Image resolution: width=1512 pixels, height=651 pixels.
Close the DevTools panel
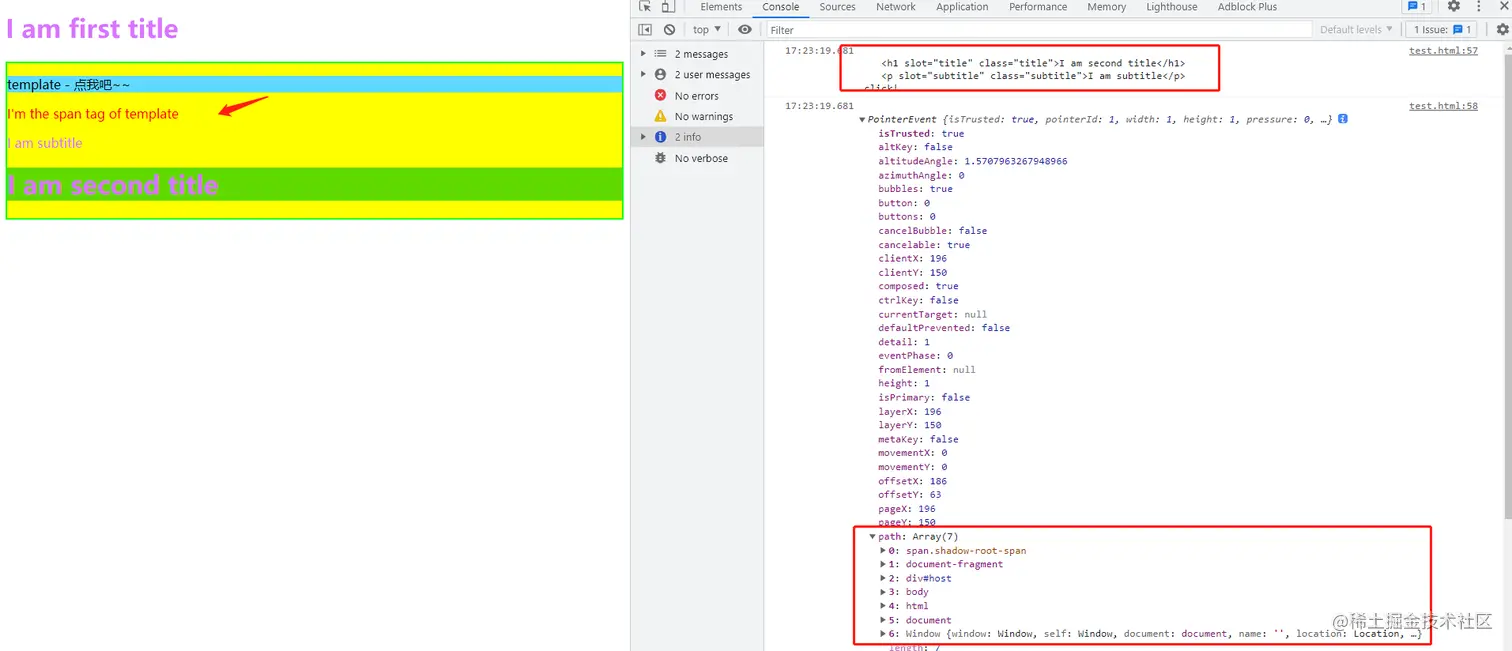coord(1503,6)
